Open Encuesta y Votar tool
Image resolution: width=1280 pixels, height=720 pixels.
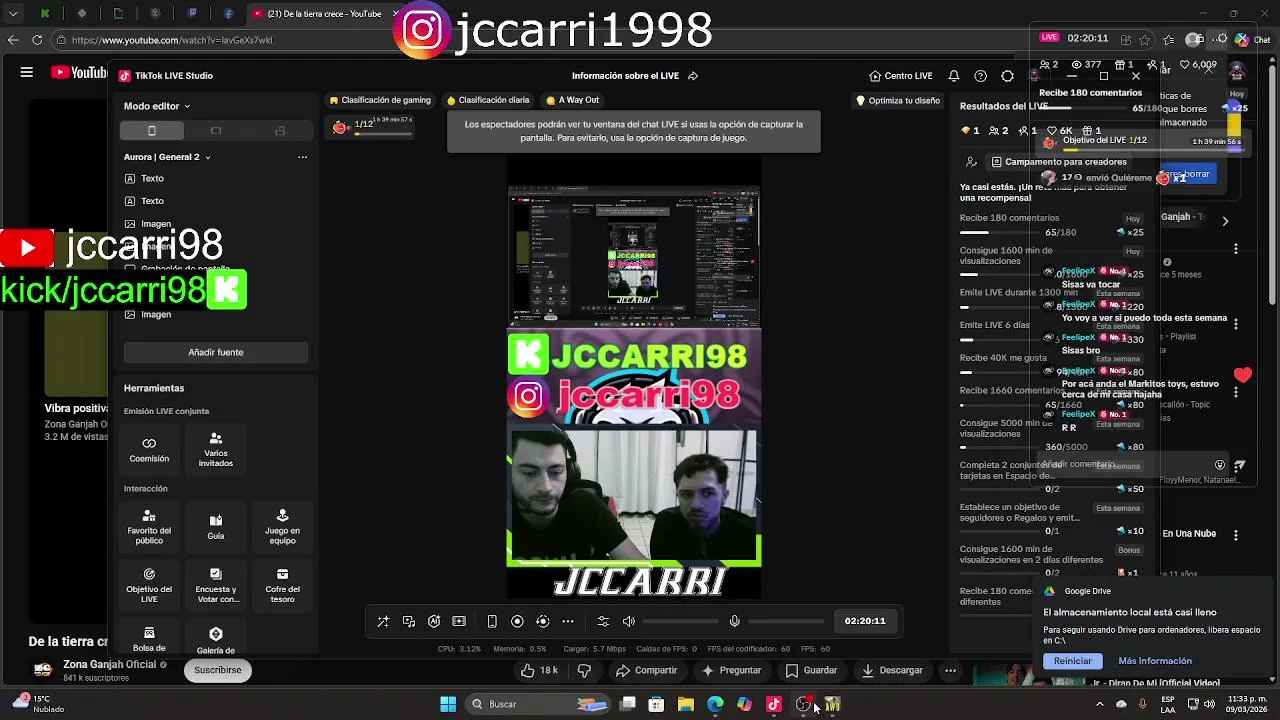(215, 586)
